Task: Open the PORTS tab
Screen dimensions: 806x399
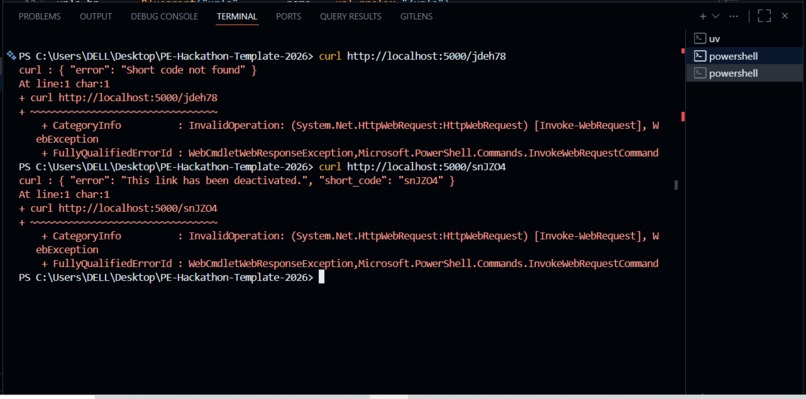Action: point(288,16)
